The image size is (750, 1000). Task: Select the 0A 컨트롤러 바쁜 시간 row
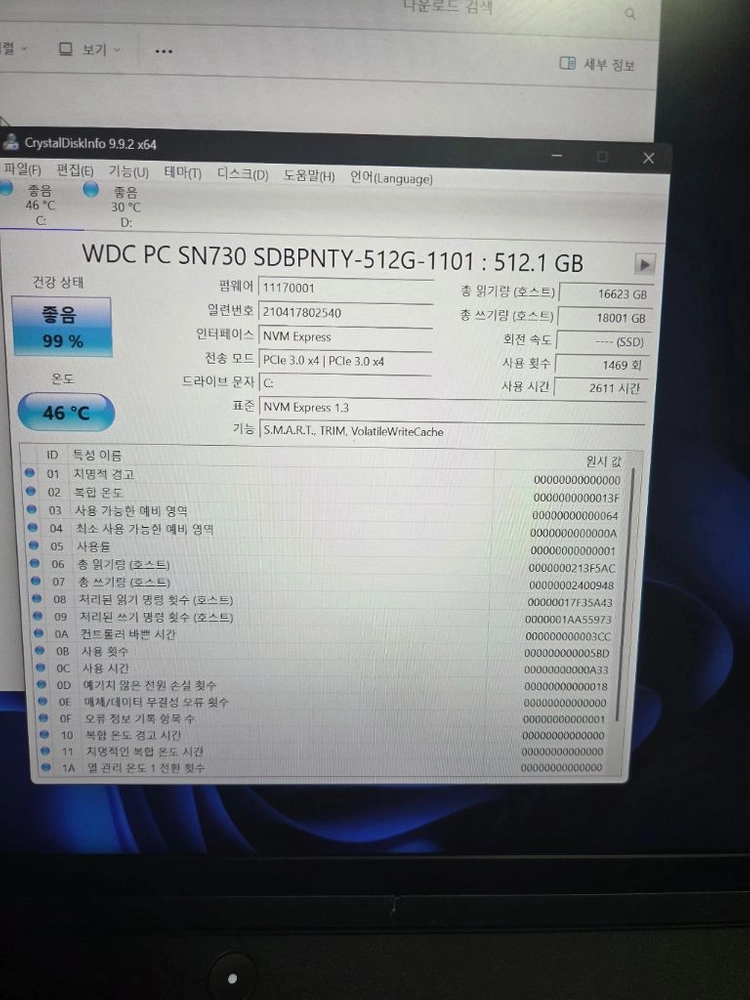pyautogui.click(x=323, y=635)
